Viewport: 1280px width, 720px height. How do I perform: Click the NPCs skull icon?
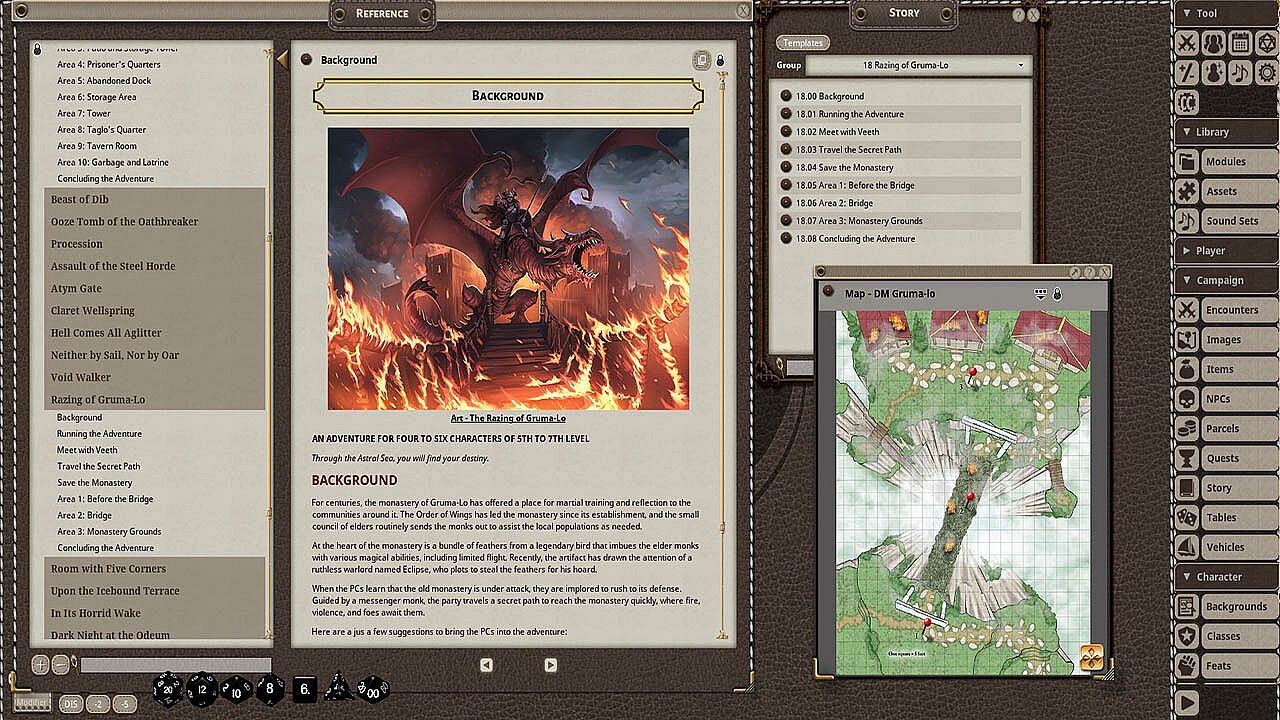point(1187,399)
